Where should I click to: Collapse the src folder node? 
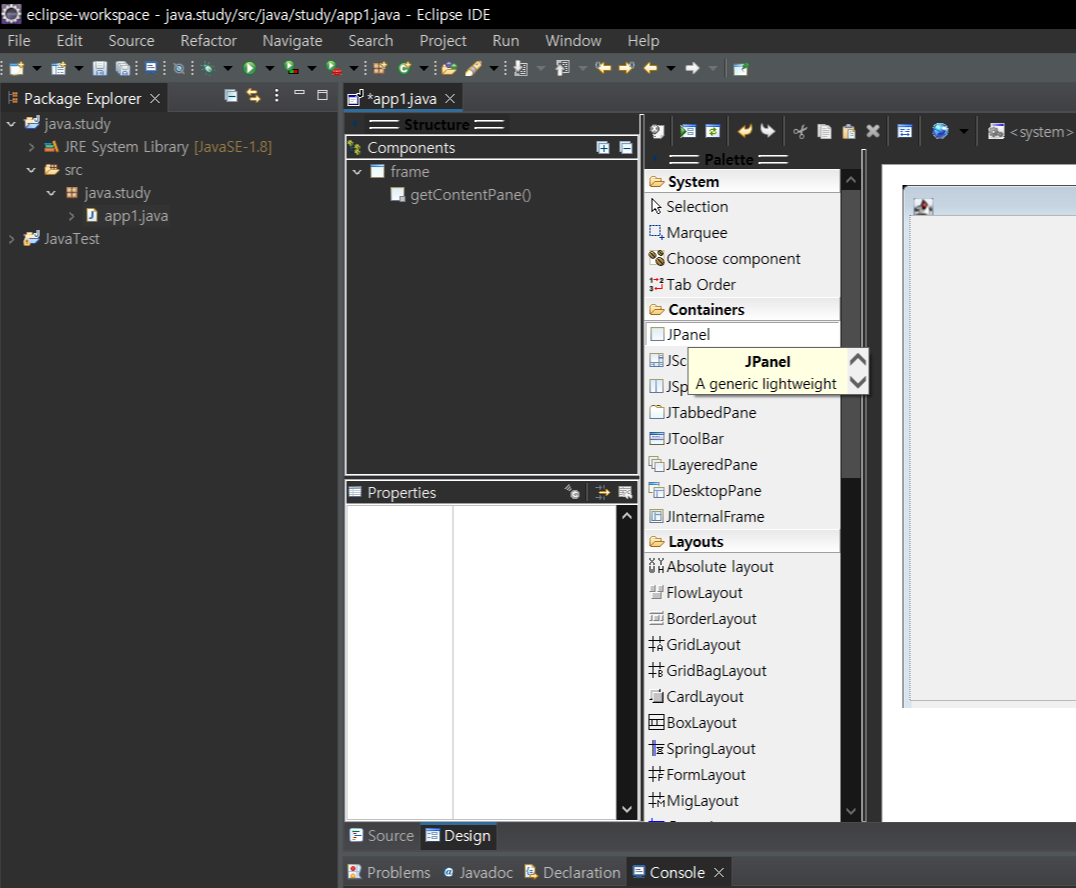pyautogui.click(x=32, y=170)
